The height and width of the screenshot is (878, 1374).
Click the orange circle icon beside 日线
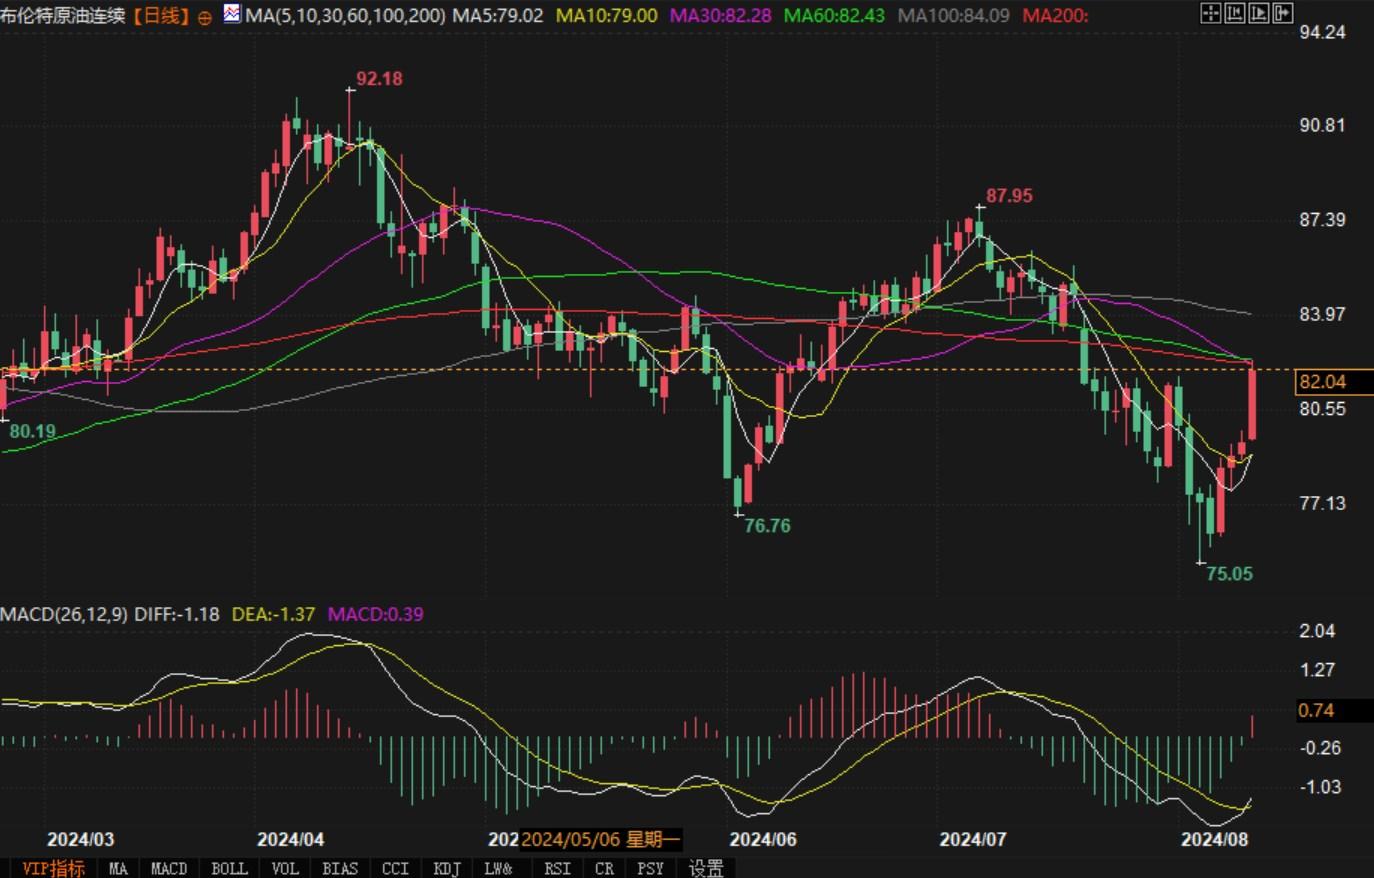click(x=205, y=17)
